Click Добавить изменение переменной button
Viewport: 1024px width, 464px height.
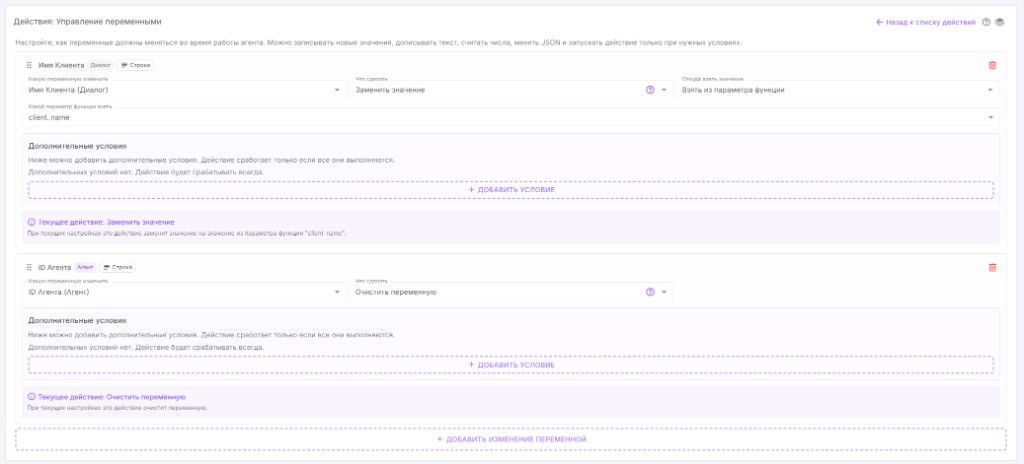(511, 439)
